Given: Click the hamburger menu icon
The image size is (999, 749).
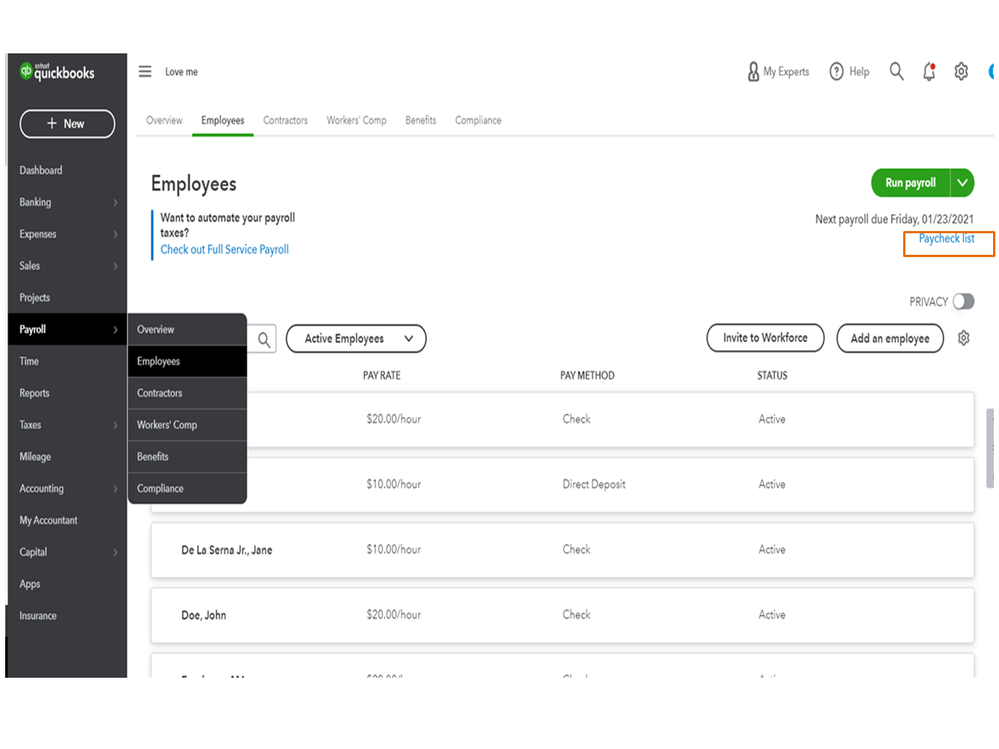Looking at the screenshot, I should 145,72.
